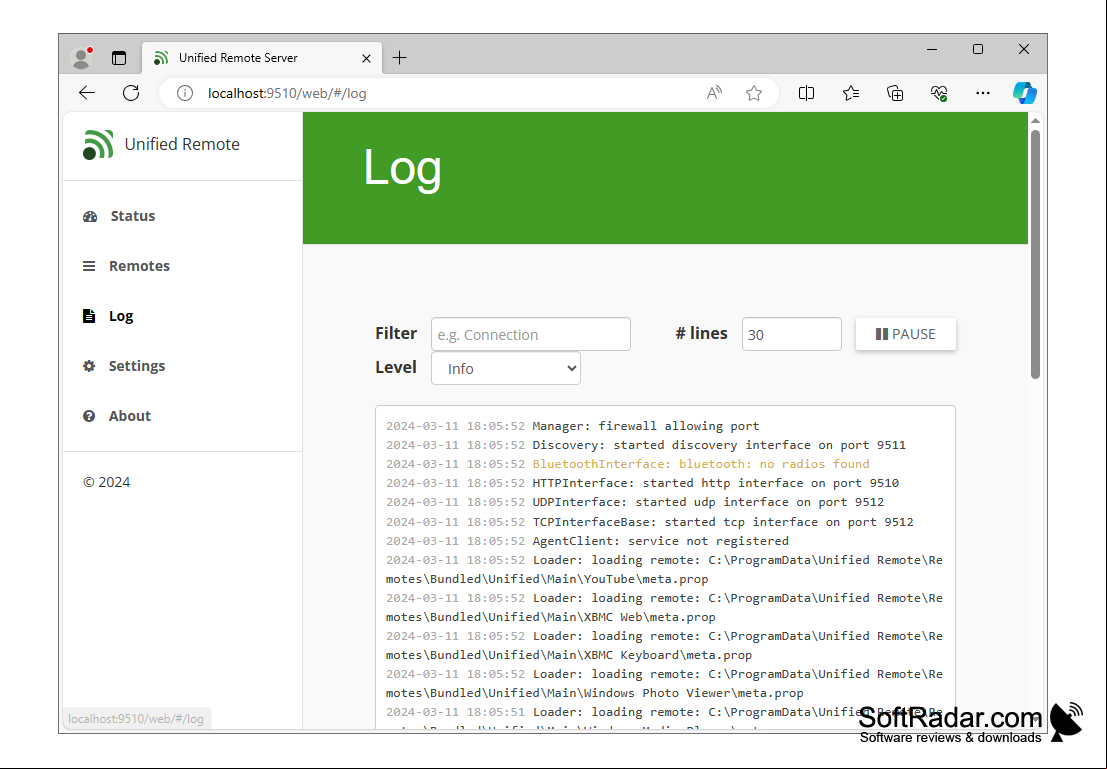Image resolution: width=1107 pixels, height=769 pixels.
Task: Click the XBMC Keyboard\meta.prop log line
Action: point(664,645)
